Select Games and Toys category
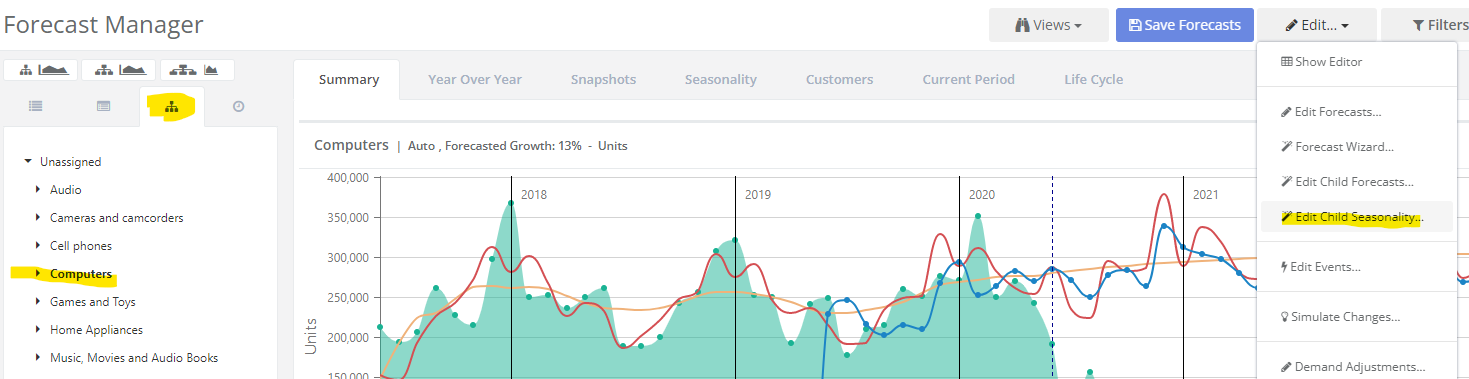The height and width of the screenshot is (379, 1469). (x=93, y=301)
